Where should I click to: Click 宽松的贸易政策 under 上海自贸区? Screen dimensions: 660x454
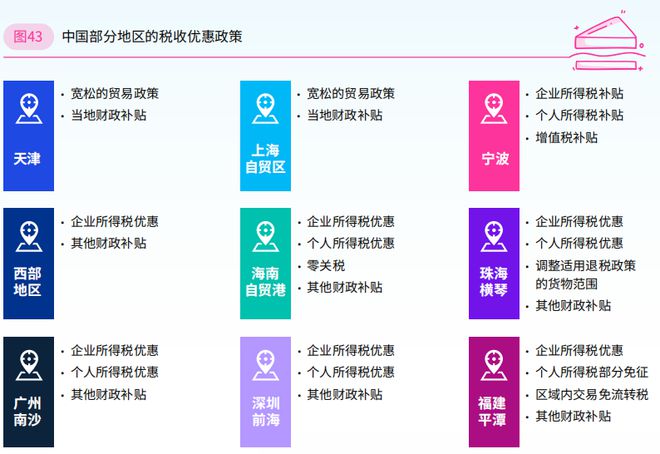tap(351, 93)
